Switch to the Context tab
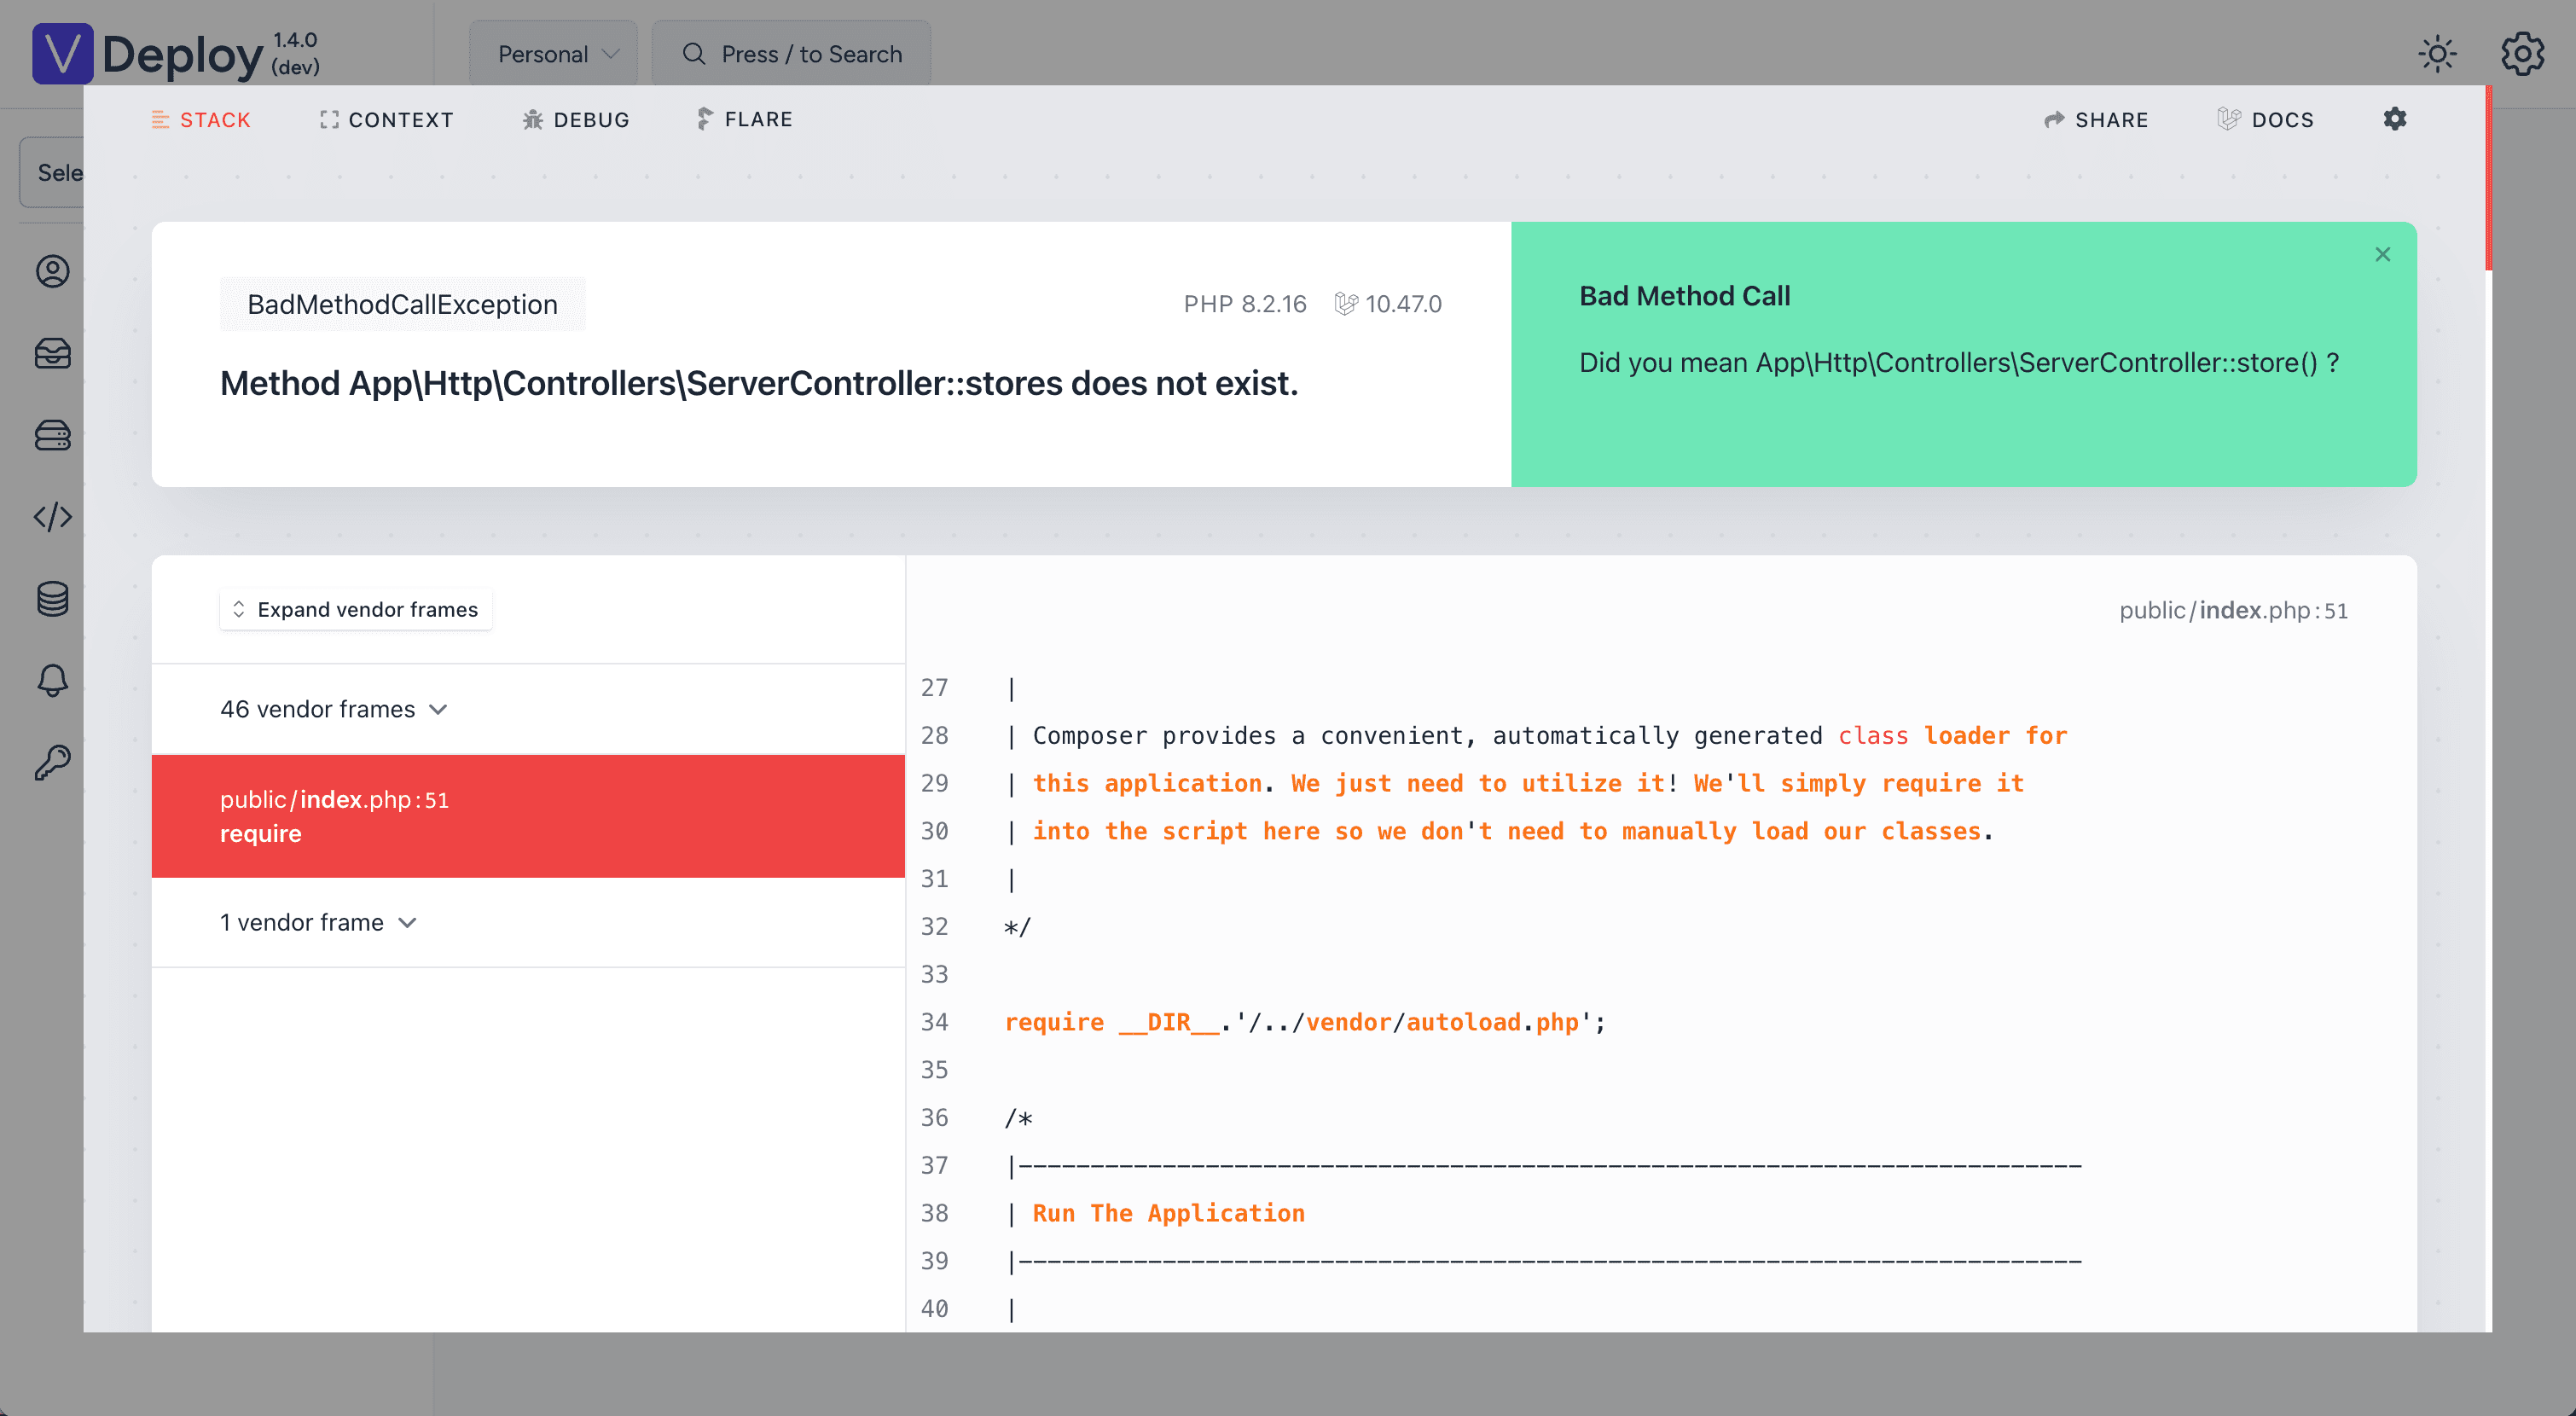Screen dimensions: 2576x1416 point(386,120)
